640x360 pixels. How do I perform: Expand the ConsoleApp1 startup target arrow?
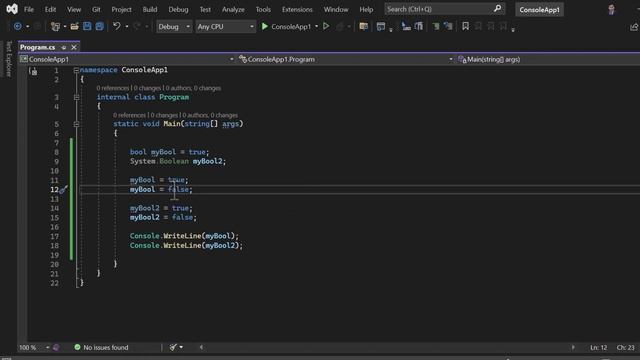coord(316,27)
